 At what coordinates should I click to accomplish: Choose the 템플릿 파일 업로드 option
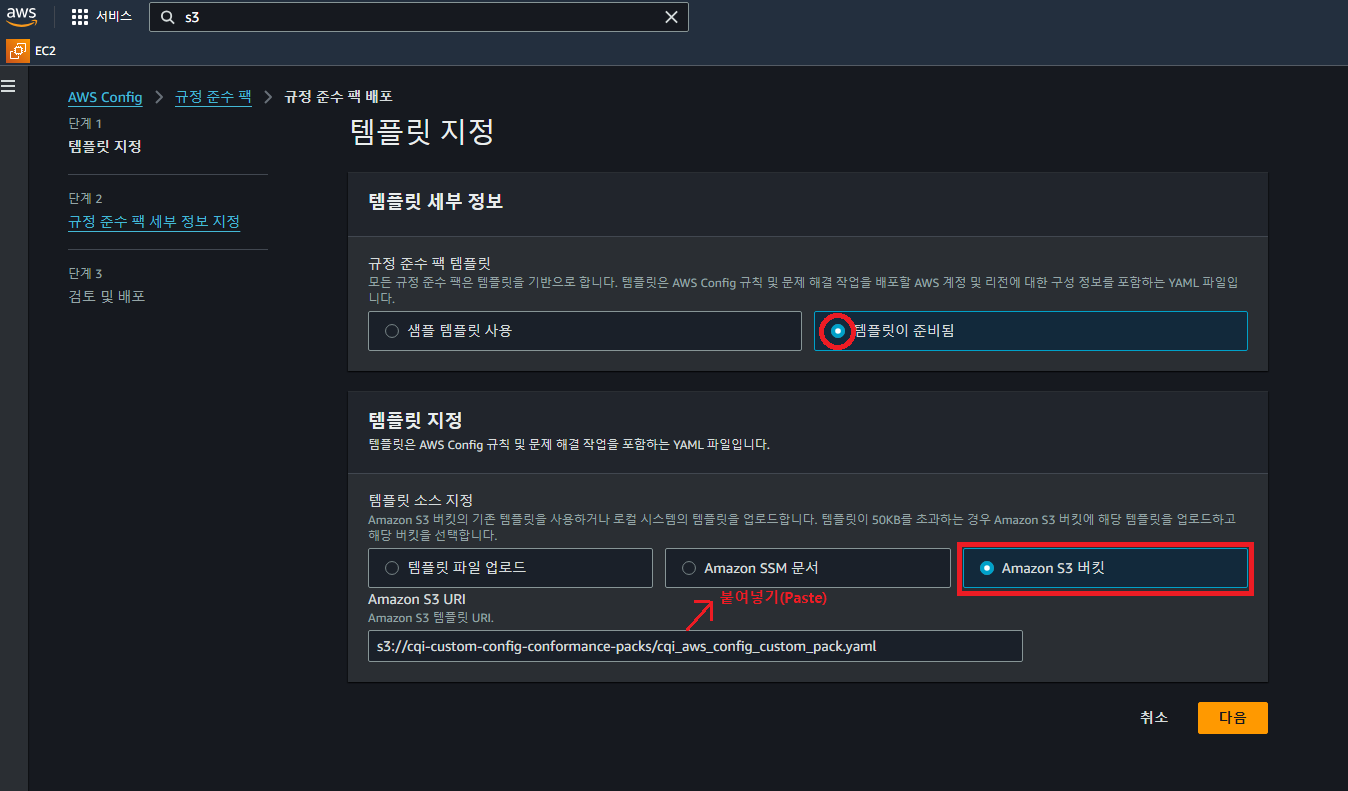click(x=391, y=567)
